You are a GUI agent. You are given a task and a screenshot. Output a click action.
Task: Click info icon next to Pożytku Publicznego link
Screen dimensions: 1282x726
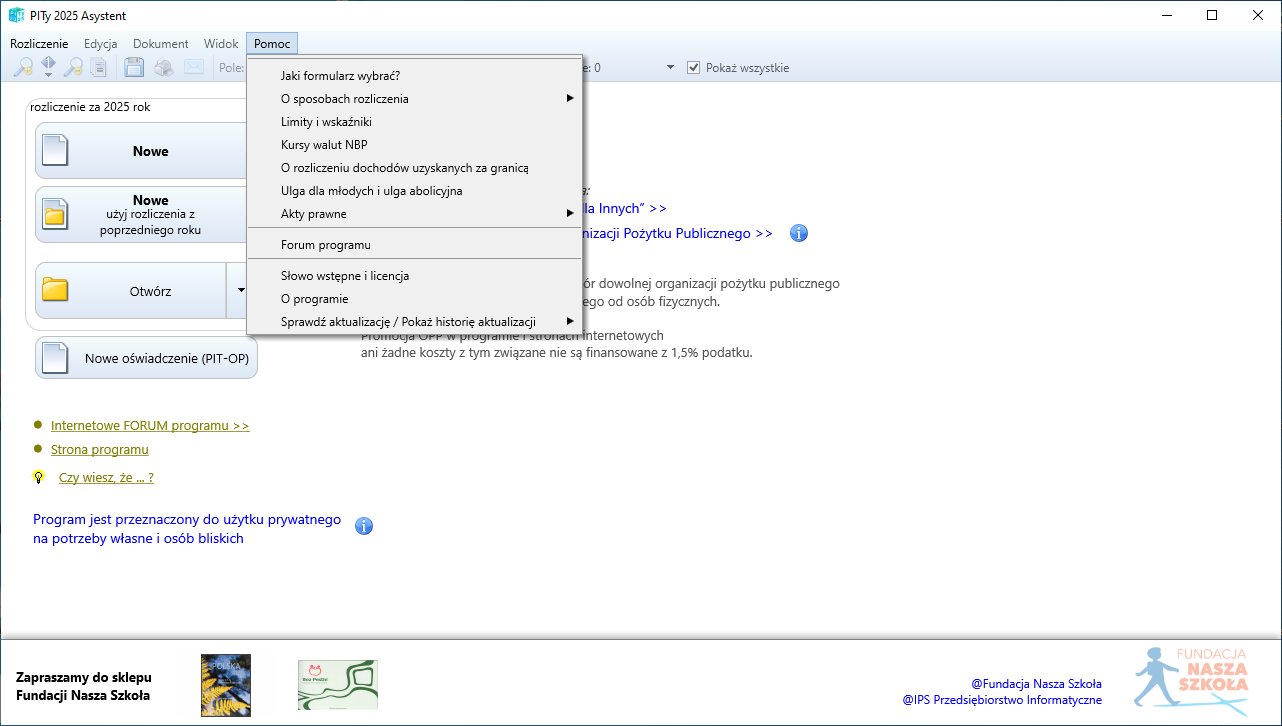[799, 233]
